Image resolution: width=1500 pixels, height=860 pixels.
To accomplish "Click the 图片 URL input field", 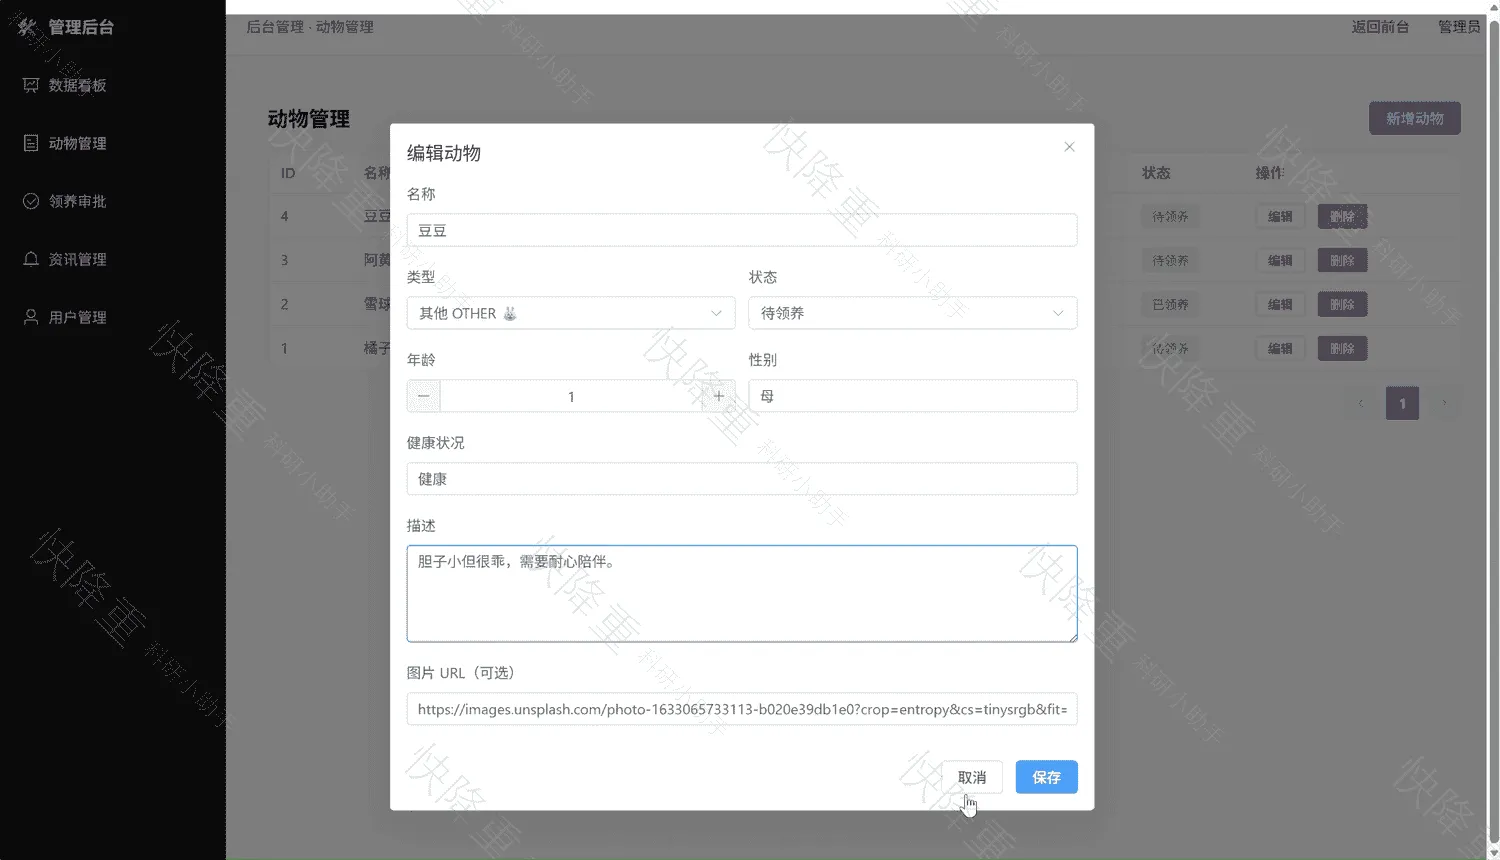I will pos(742,709).
